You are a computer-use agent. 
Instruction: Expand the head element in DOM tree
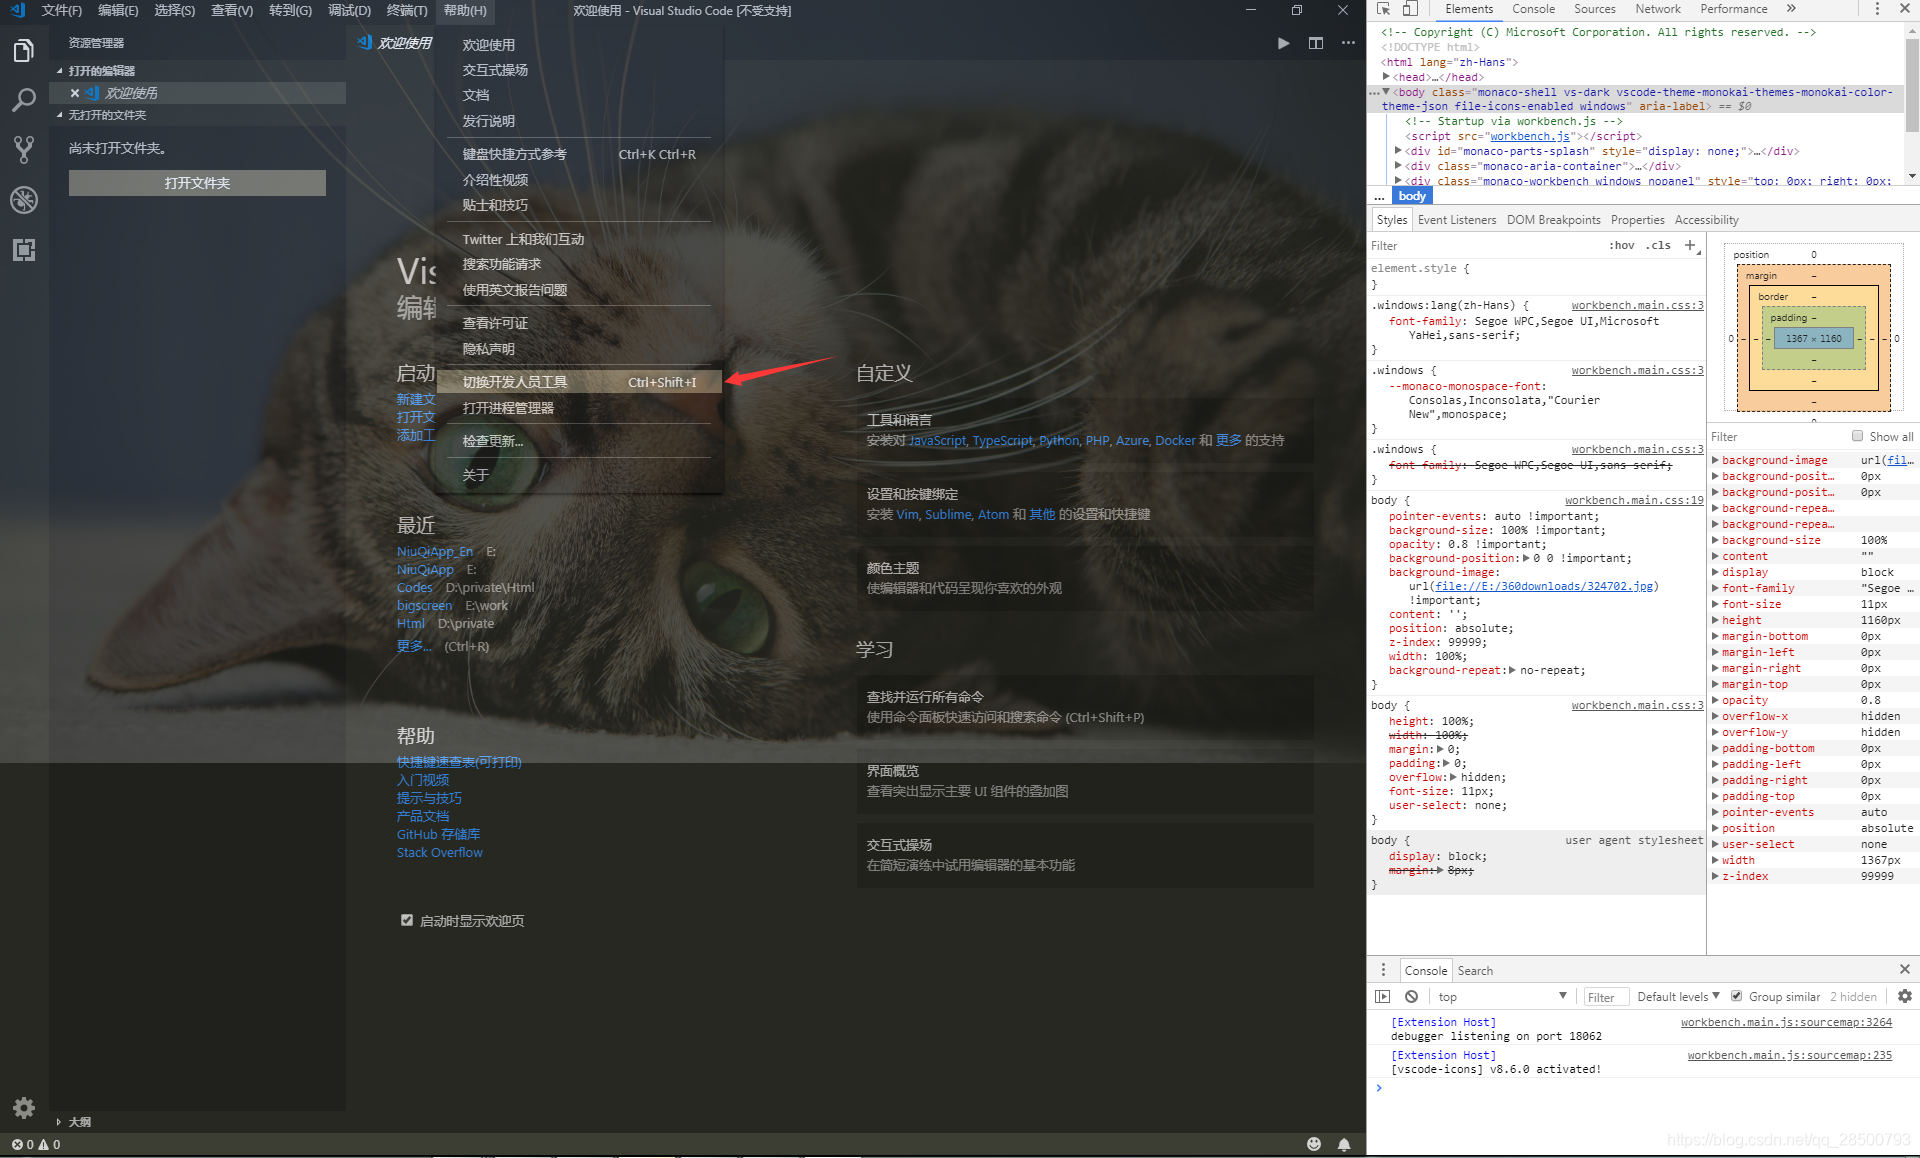coord(1385,76)
